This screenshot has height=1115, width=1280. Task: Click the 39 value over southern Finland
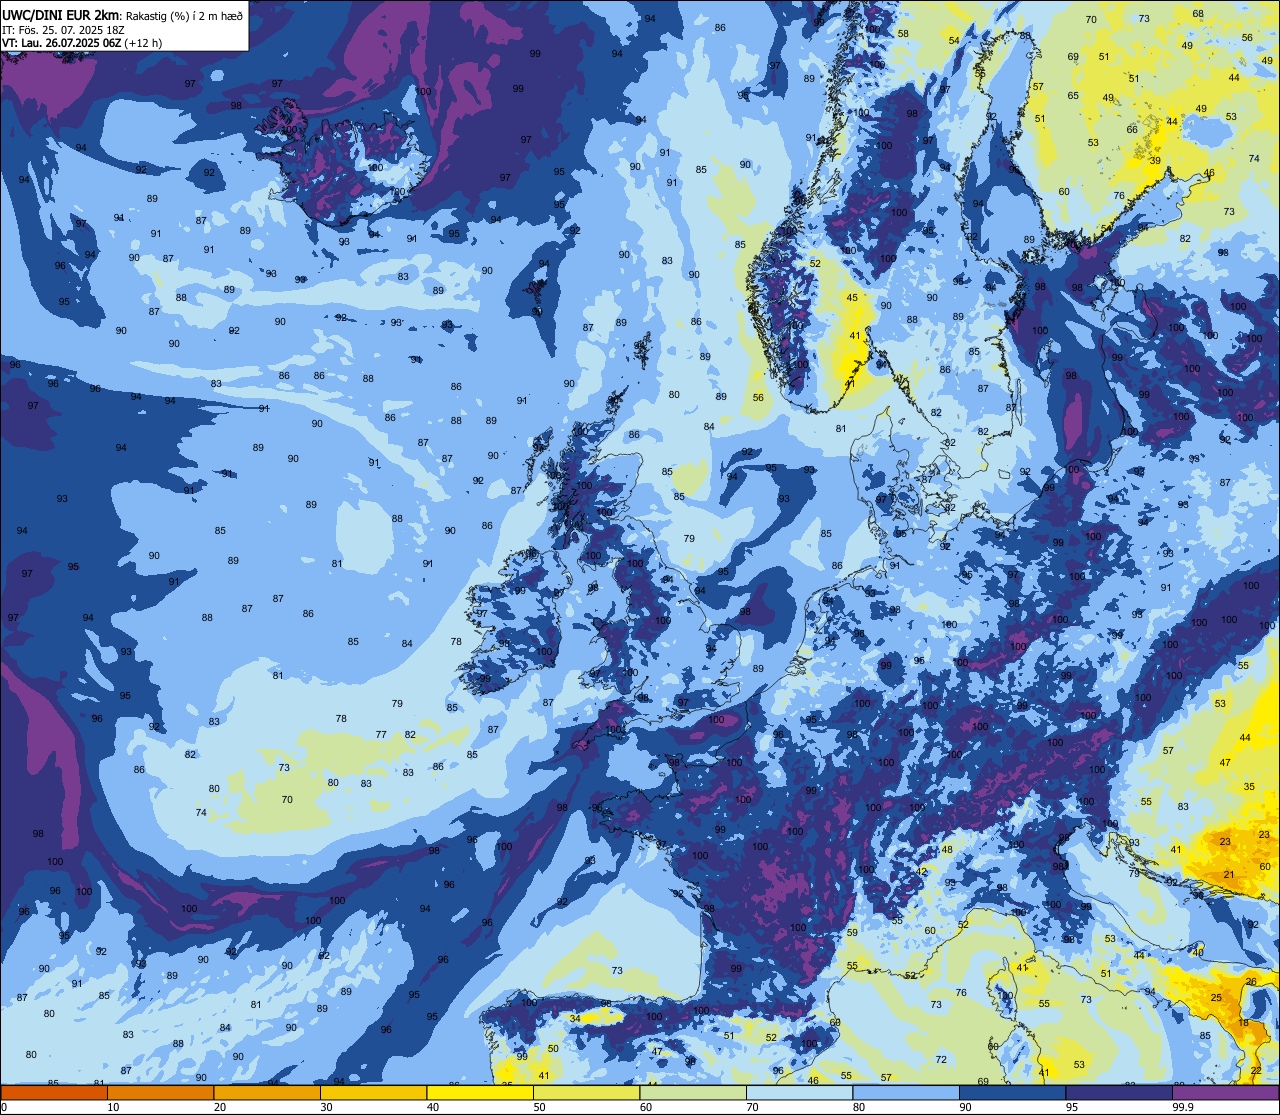coord(1155,161)
